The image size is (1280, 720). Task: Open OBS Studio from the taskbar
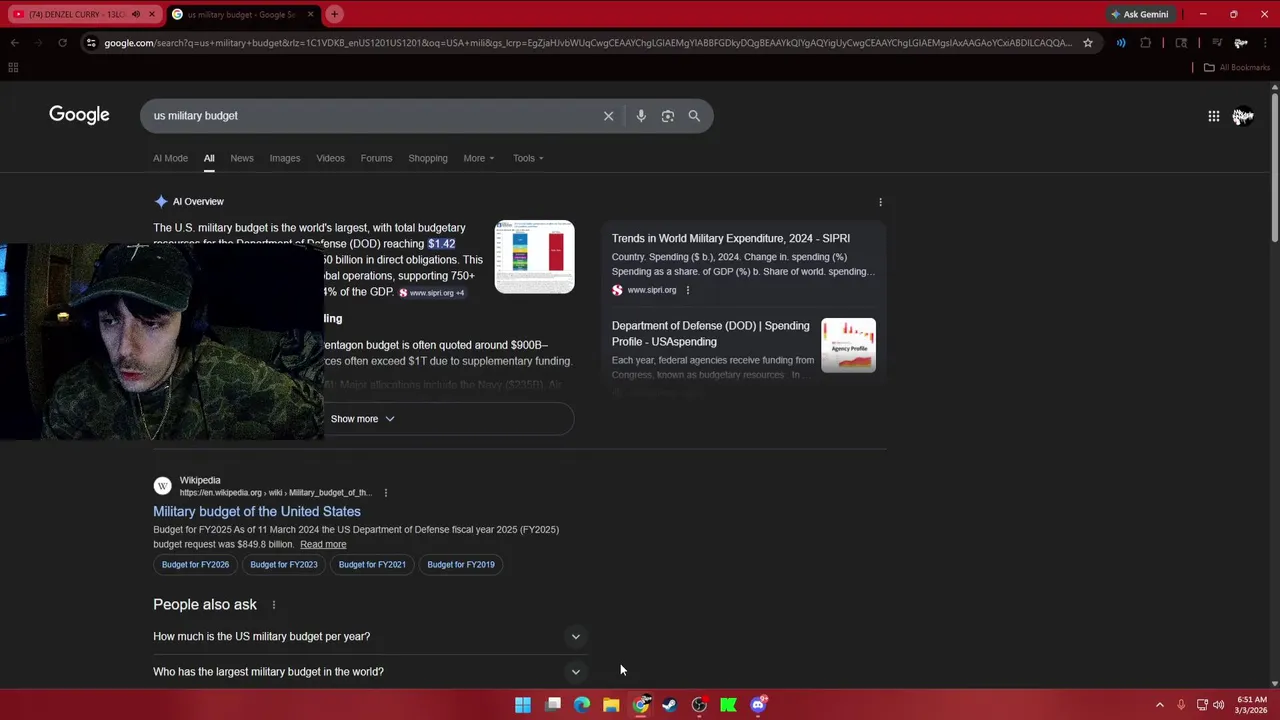[699, 705]
